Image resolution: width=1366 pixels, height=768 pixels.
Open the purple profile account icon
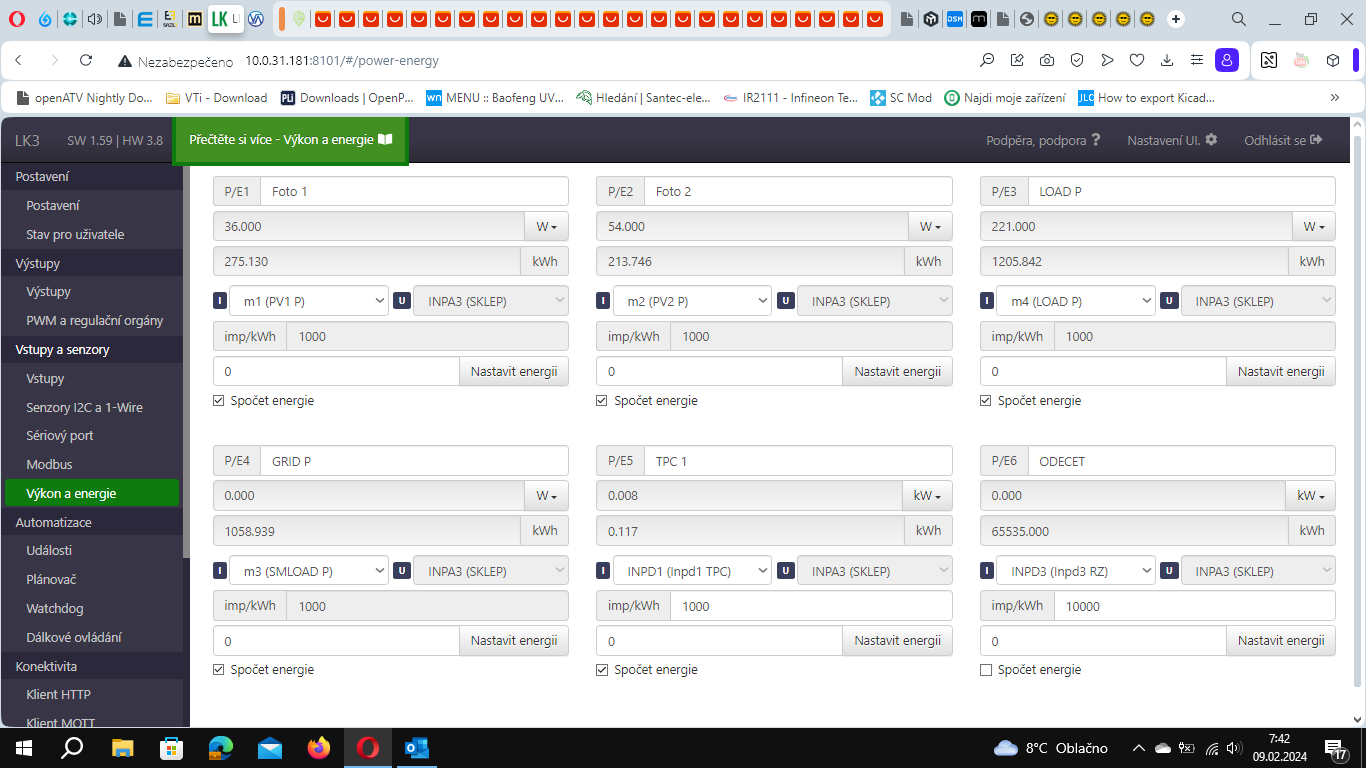1227,60
